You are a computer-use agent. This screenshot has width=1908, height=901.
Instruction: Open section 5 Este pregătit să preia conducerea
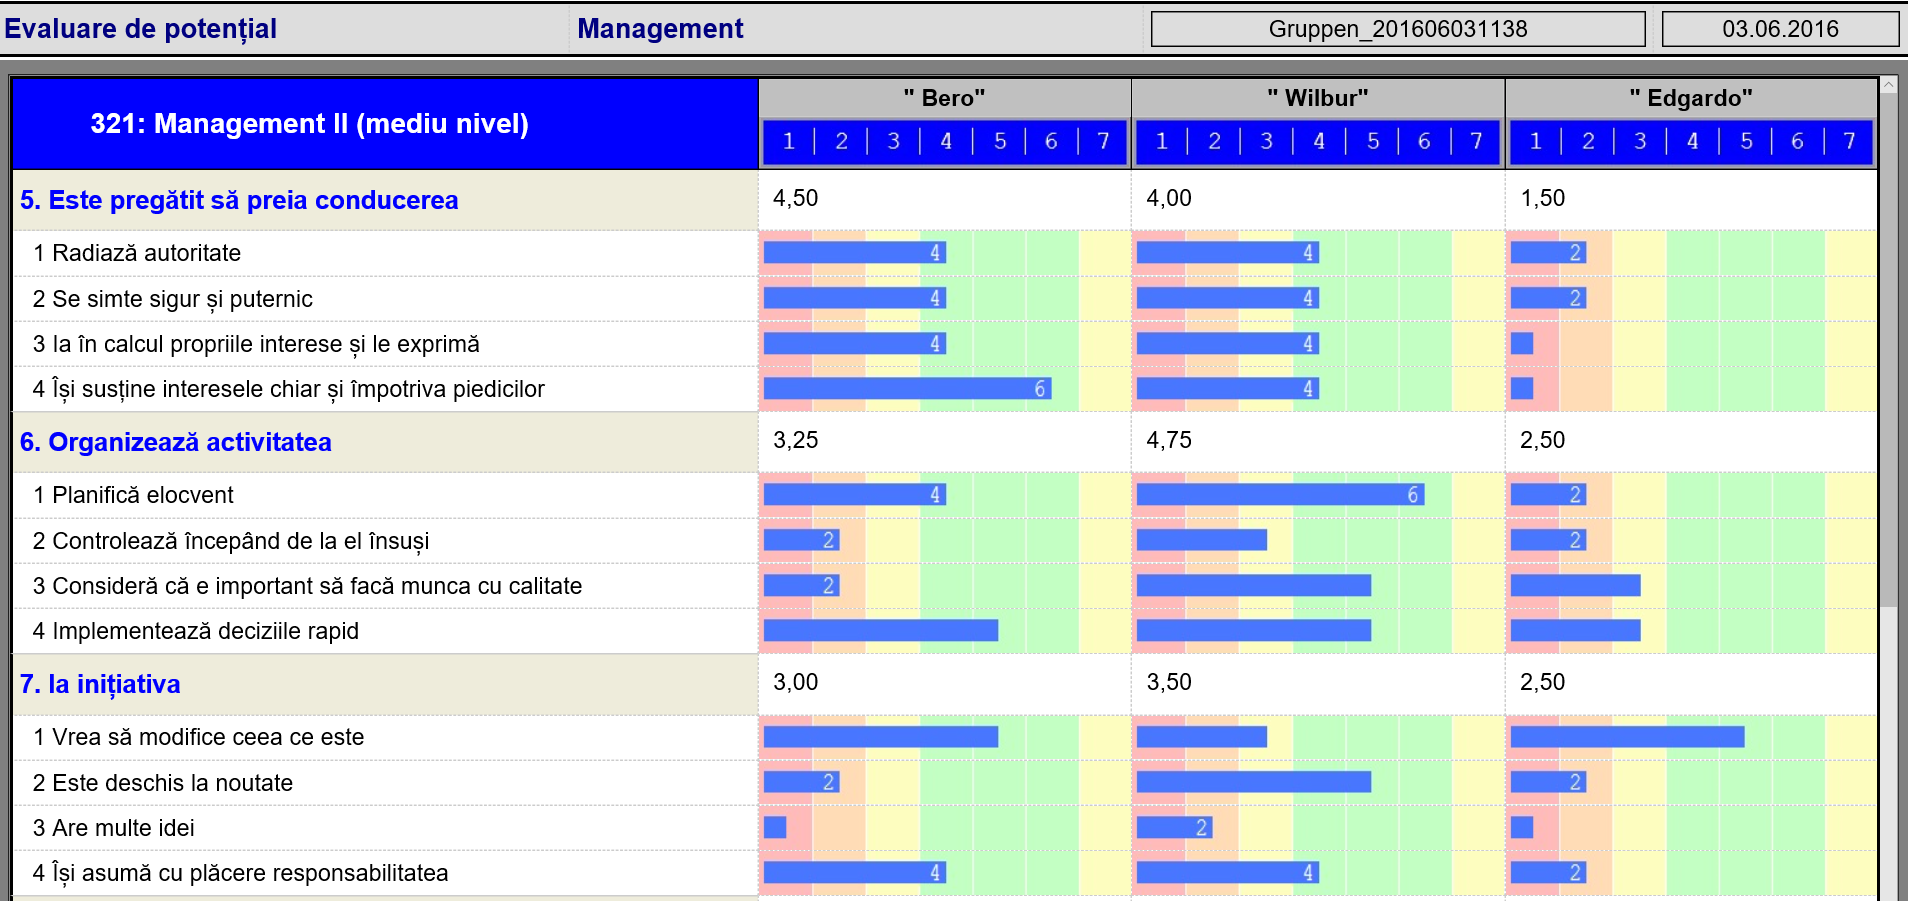pos(239,200)
